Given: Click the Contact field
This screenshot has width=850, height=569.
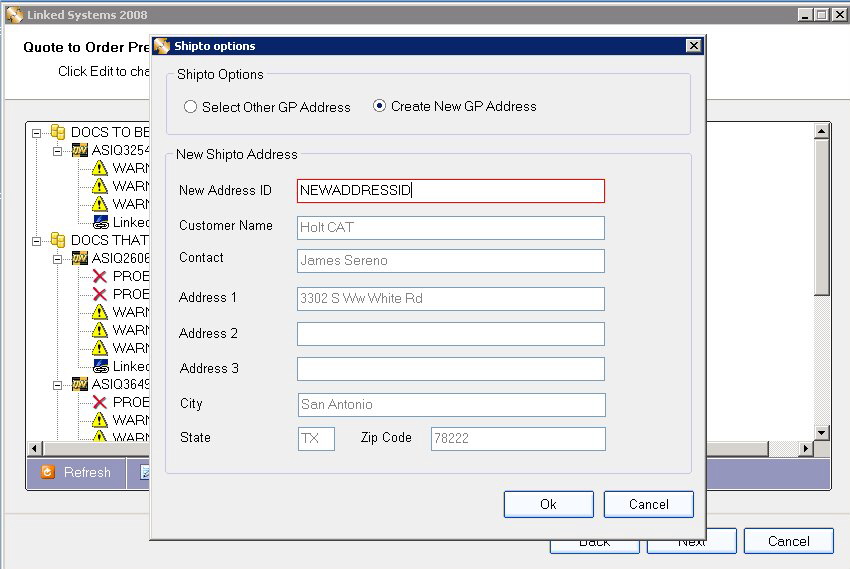Looking at the screenshot, I should tap(451, 261).
